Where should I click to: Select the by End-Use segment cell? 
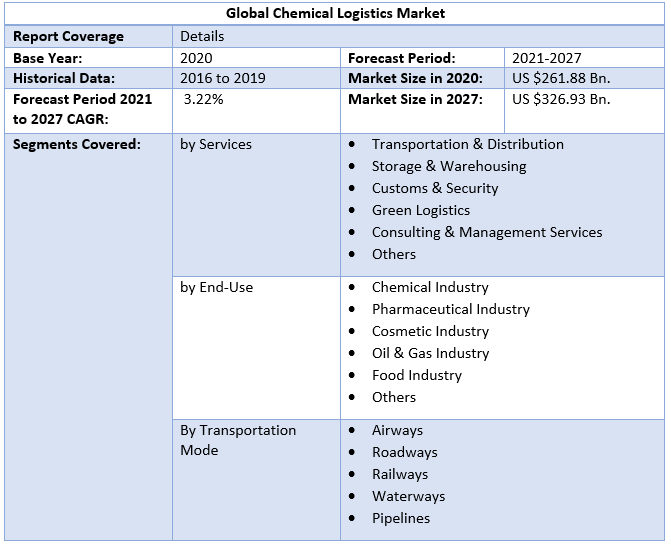[216, 287]
